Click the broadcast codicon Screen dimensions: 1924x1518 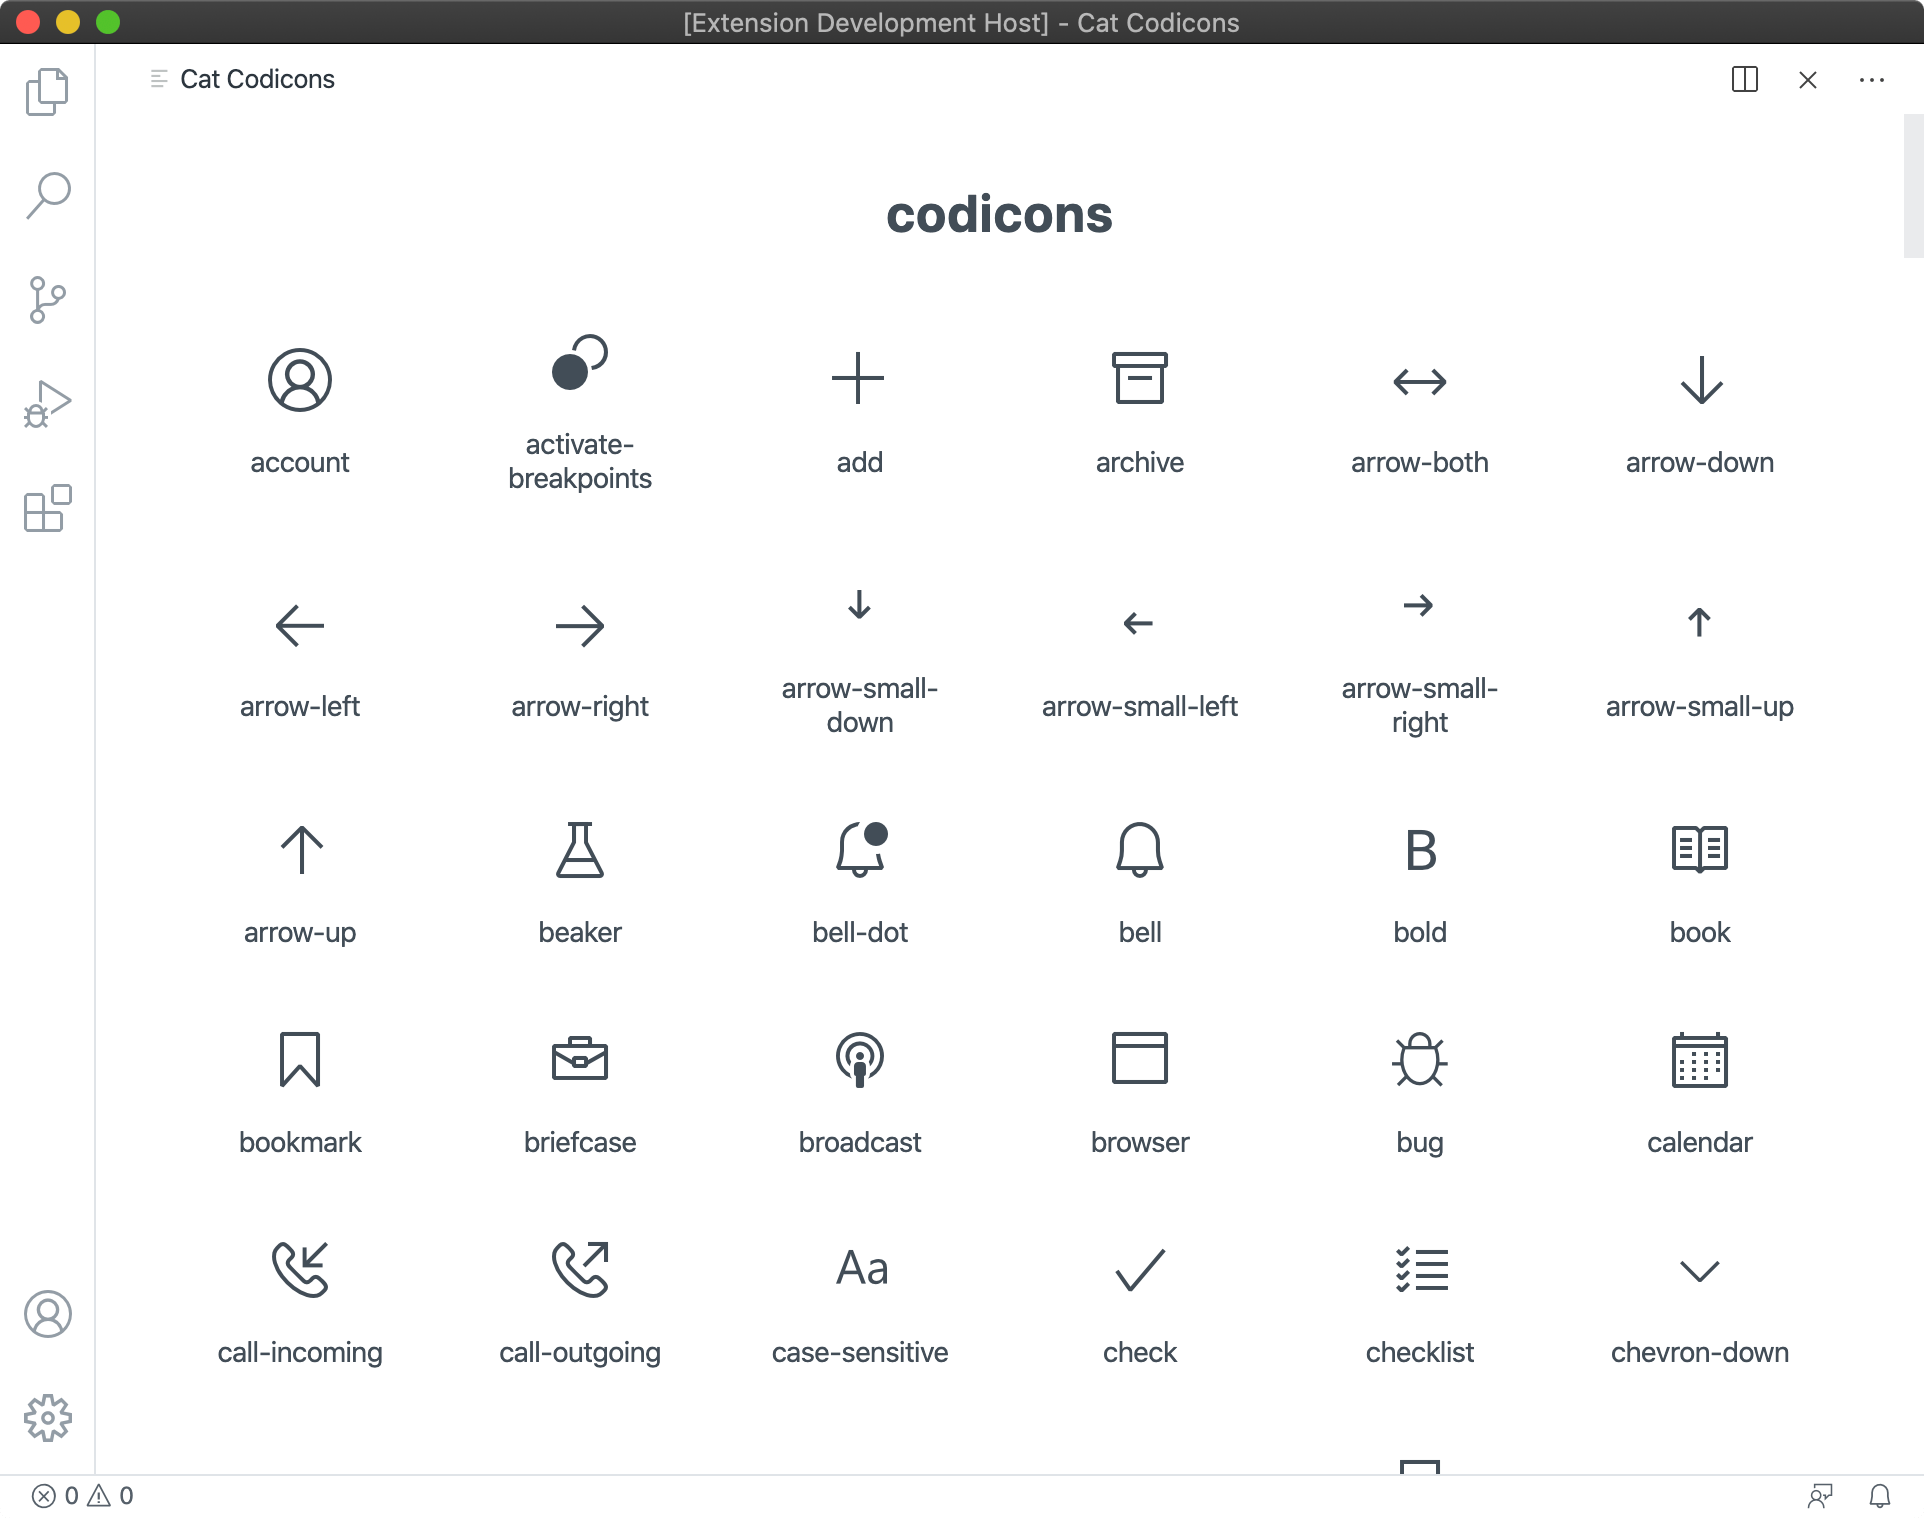click(x=859, y=1059)
